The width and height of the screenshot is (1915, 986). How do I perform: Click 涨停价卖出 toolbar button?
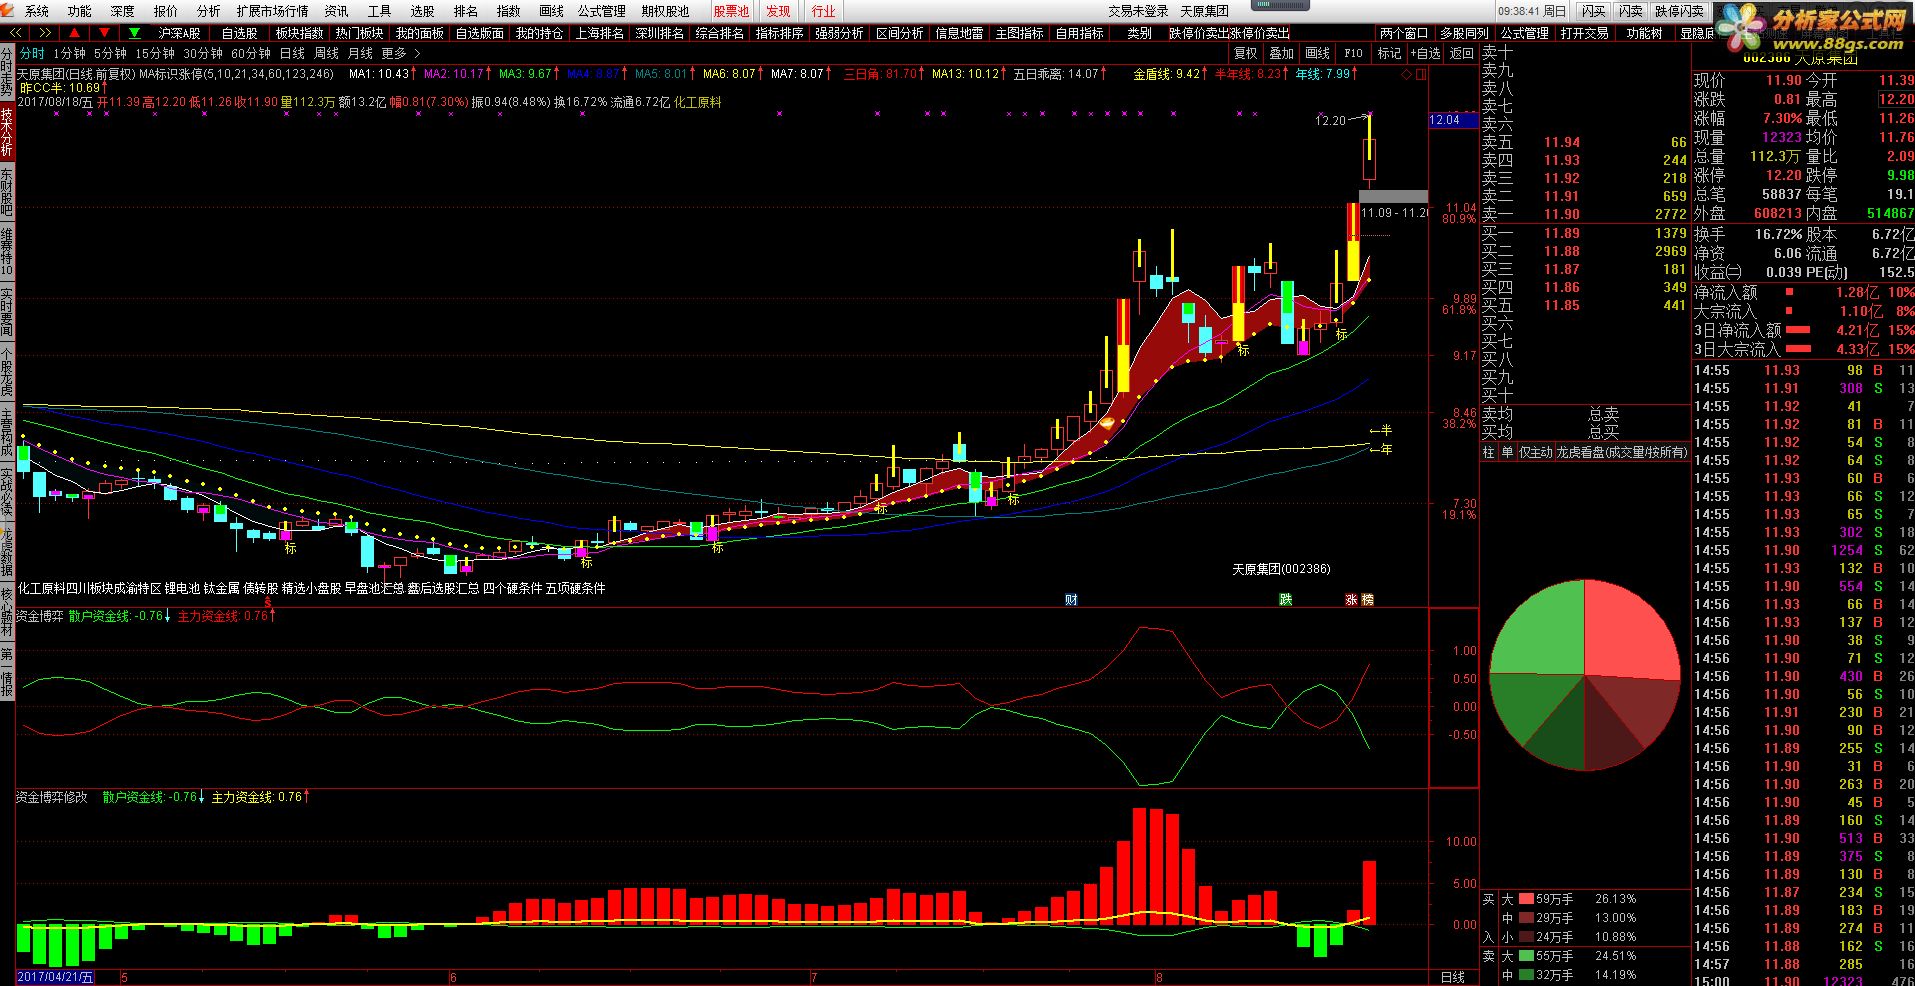point(1260,33)
